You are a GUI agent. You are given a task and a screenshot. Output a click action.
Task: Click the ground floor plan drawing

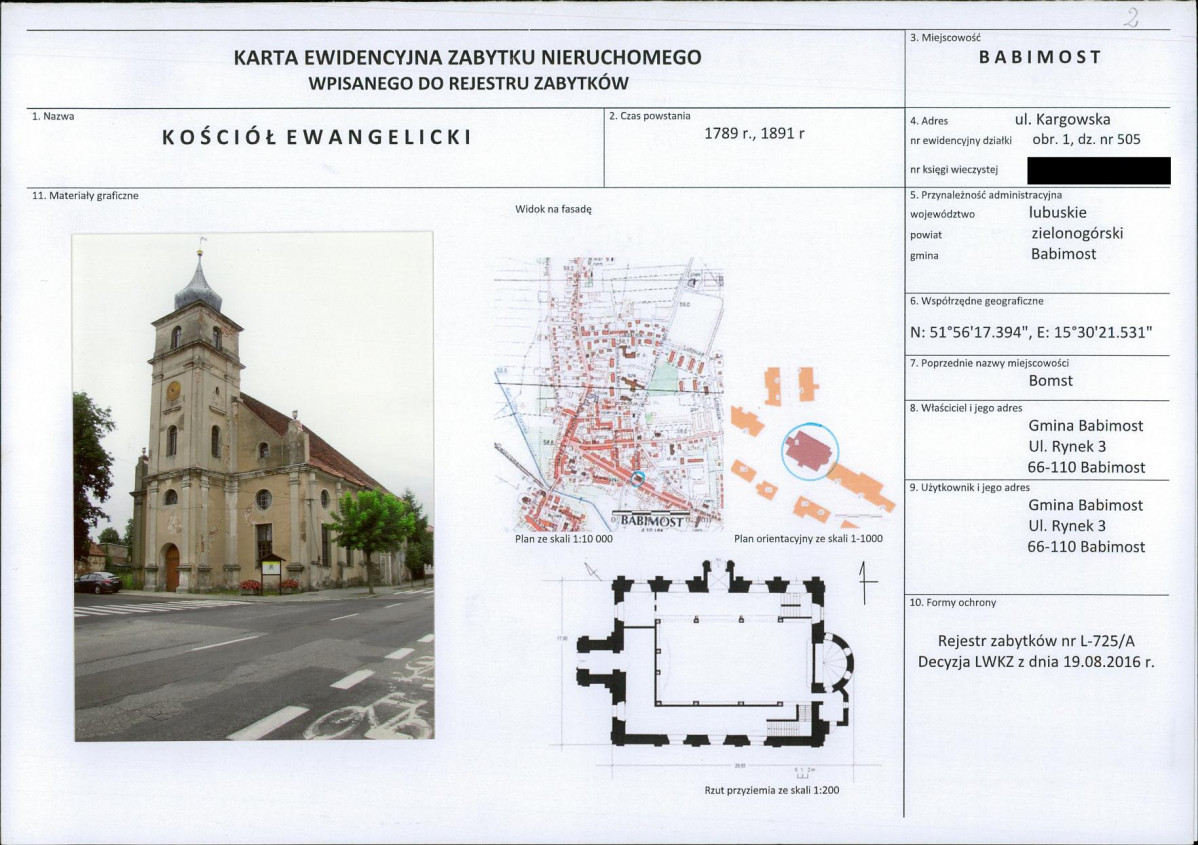coord(714,653)
